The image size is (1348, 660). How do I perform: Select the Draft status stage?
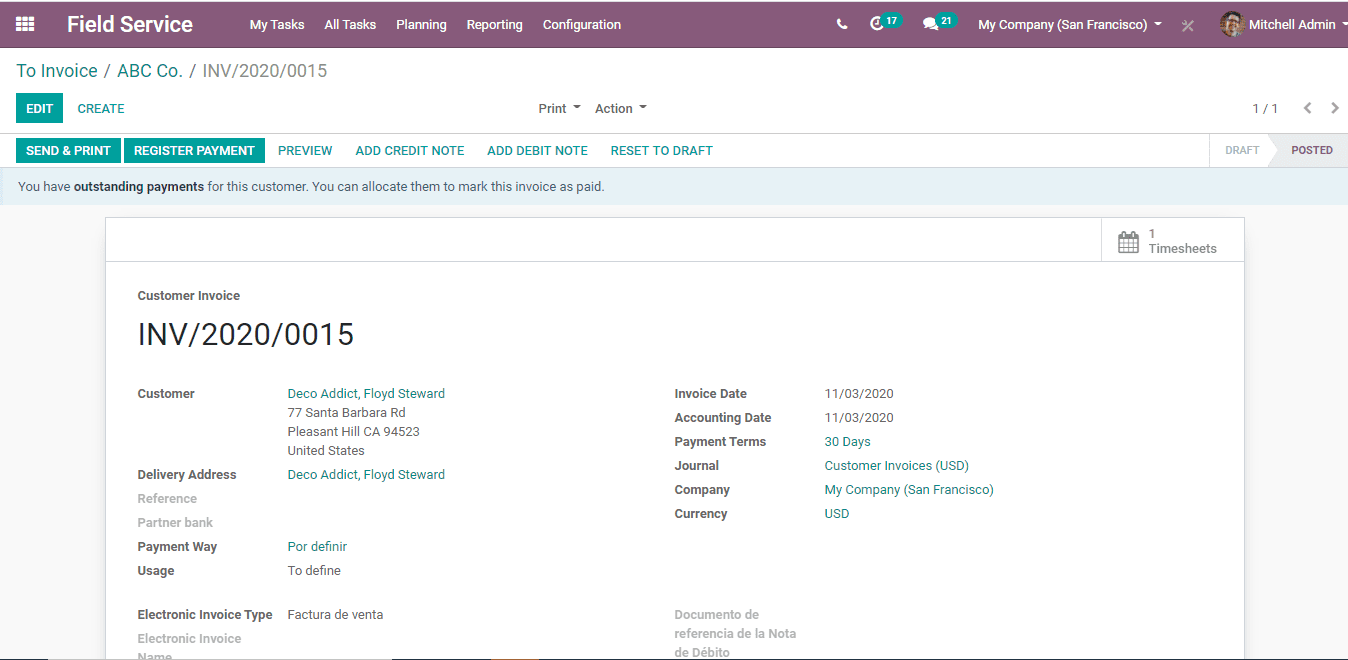[x=1241, y=150]
